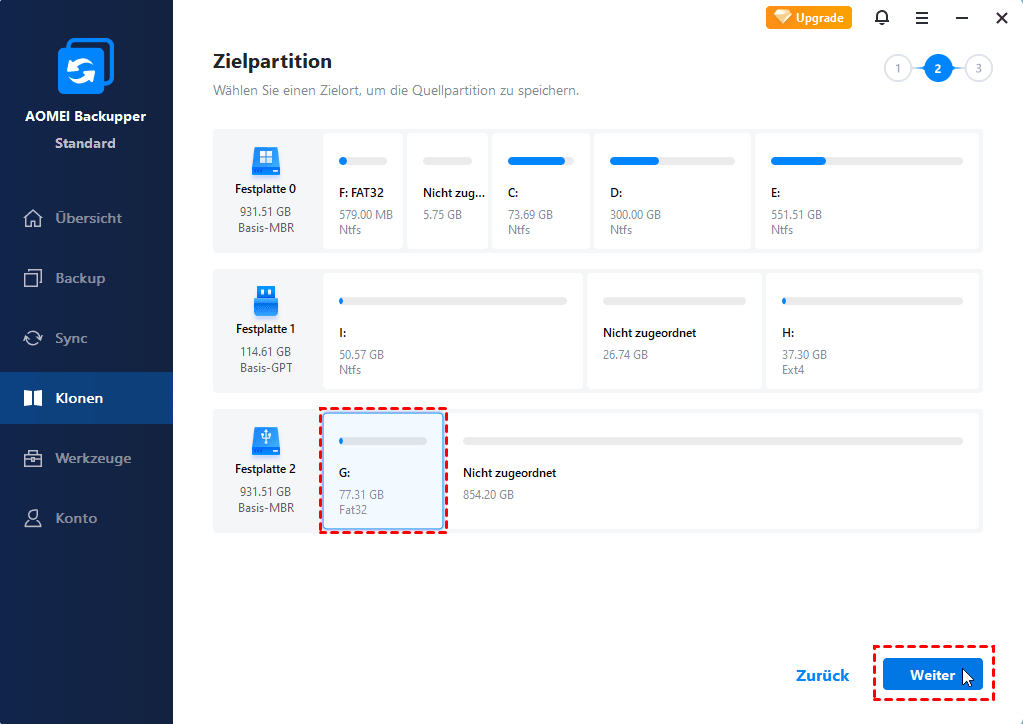Click the Konto user icon
Screen dimensions: 1023x724
click(33, 519)
